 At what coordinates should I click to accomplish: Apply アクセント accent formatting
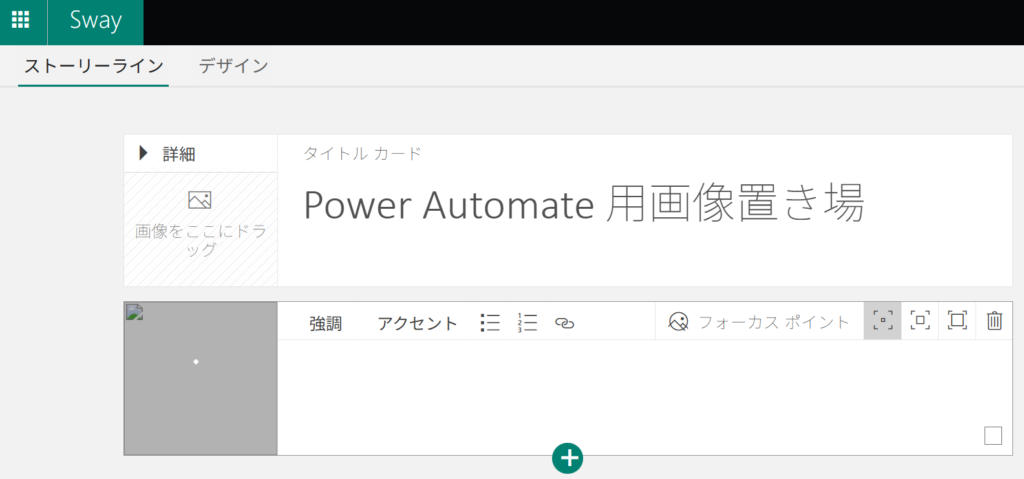pos(418,323)
